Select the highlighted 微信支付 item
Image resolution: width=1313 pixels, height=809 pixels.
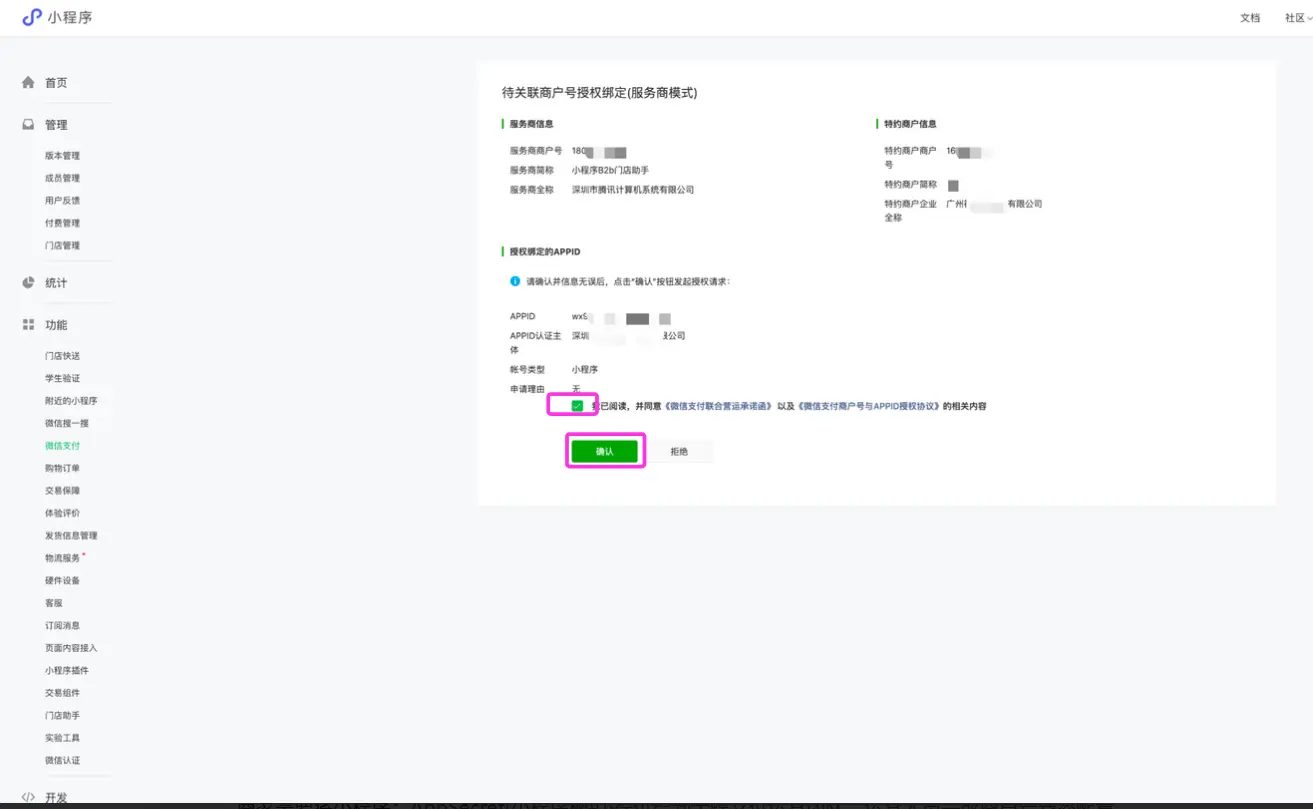[x=62, y=446]
